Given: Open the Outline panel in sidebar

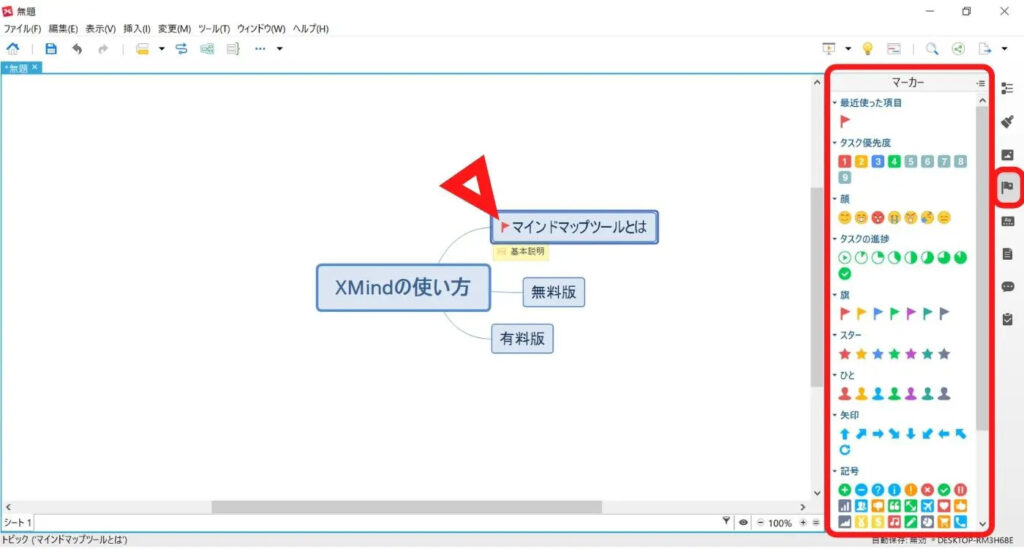Looking at the screenshot, I should pyautogui.click(x=1007, y=88).
